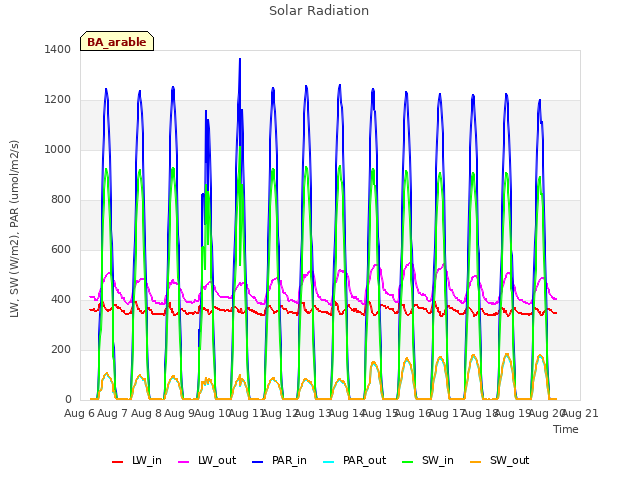Click the 400 y-axis tick label
Image resolution: width=640 pixels, height=480 pixels.
(x=61, y=300)
